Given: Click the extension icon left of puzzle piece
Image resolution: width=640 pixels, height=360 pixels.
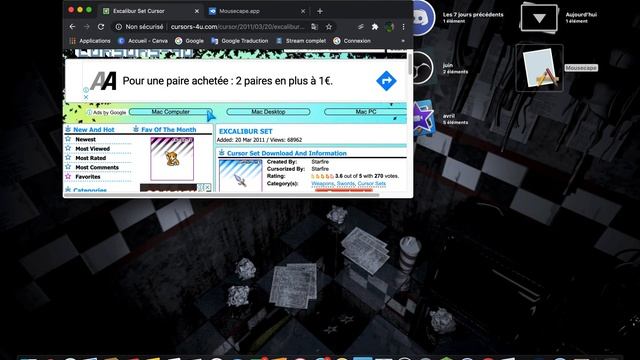Looking at the screenshot, I should pos(361,27).
